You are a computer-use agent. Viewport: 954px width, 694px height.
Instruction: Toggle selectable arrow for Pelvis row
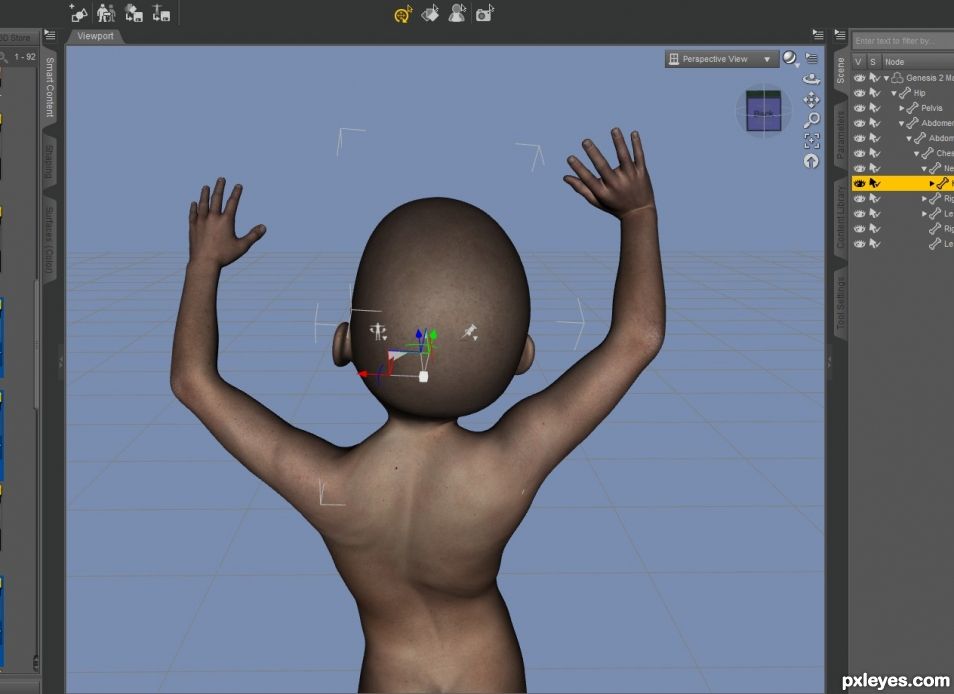coord(875,108)
